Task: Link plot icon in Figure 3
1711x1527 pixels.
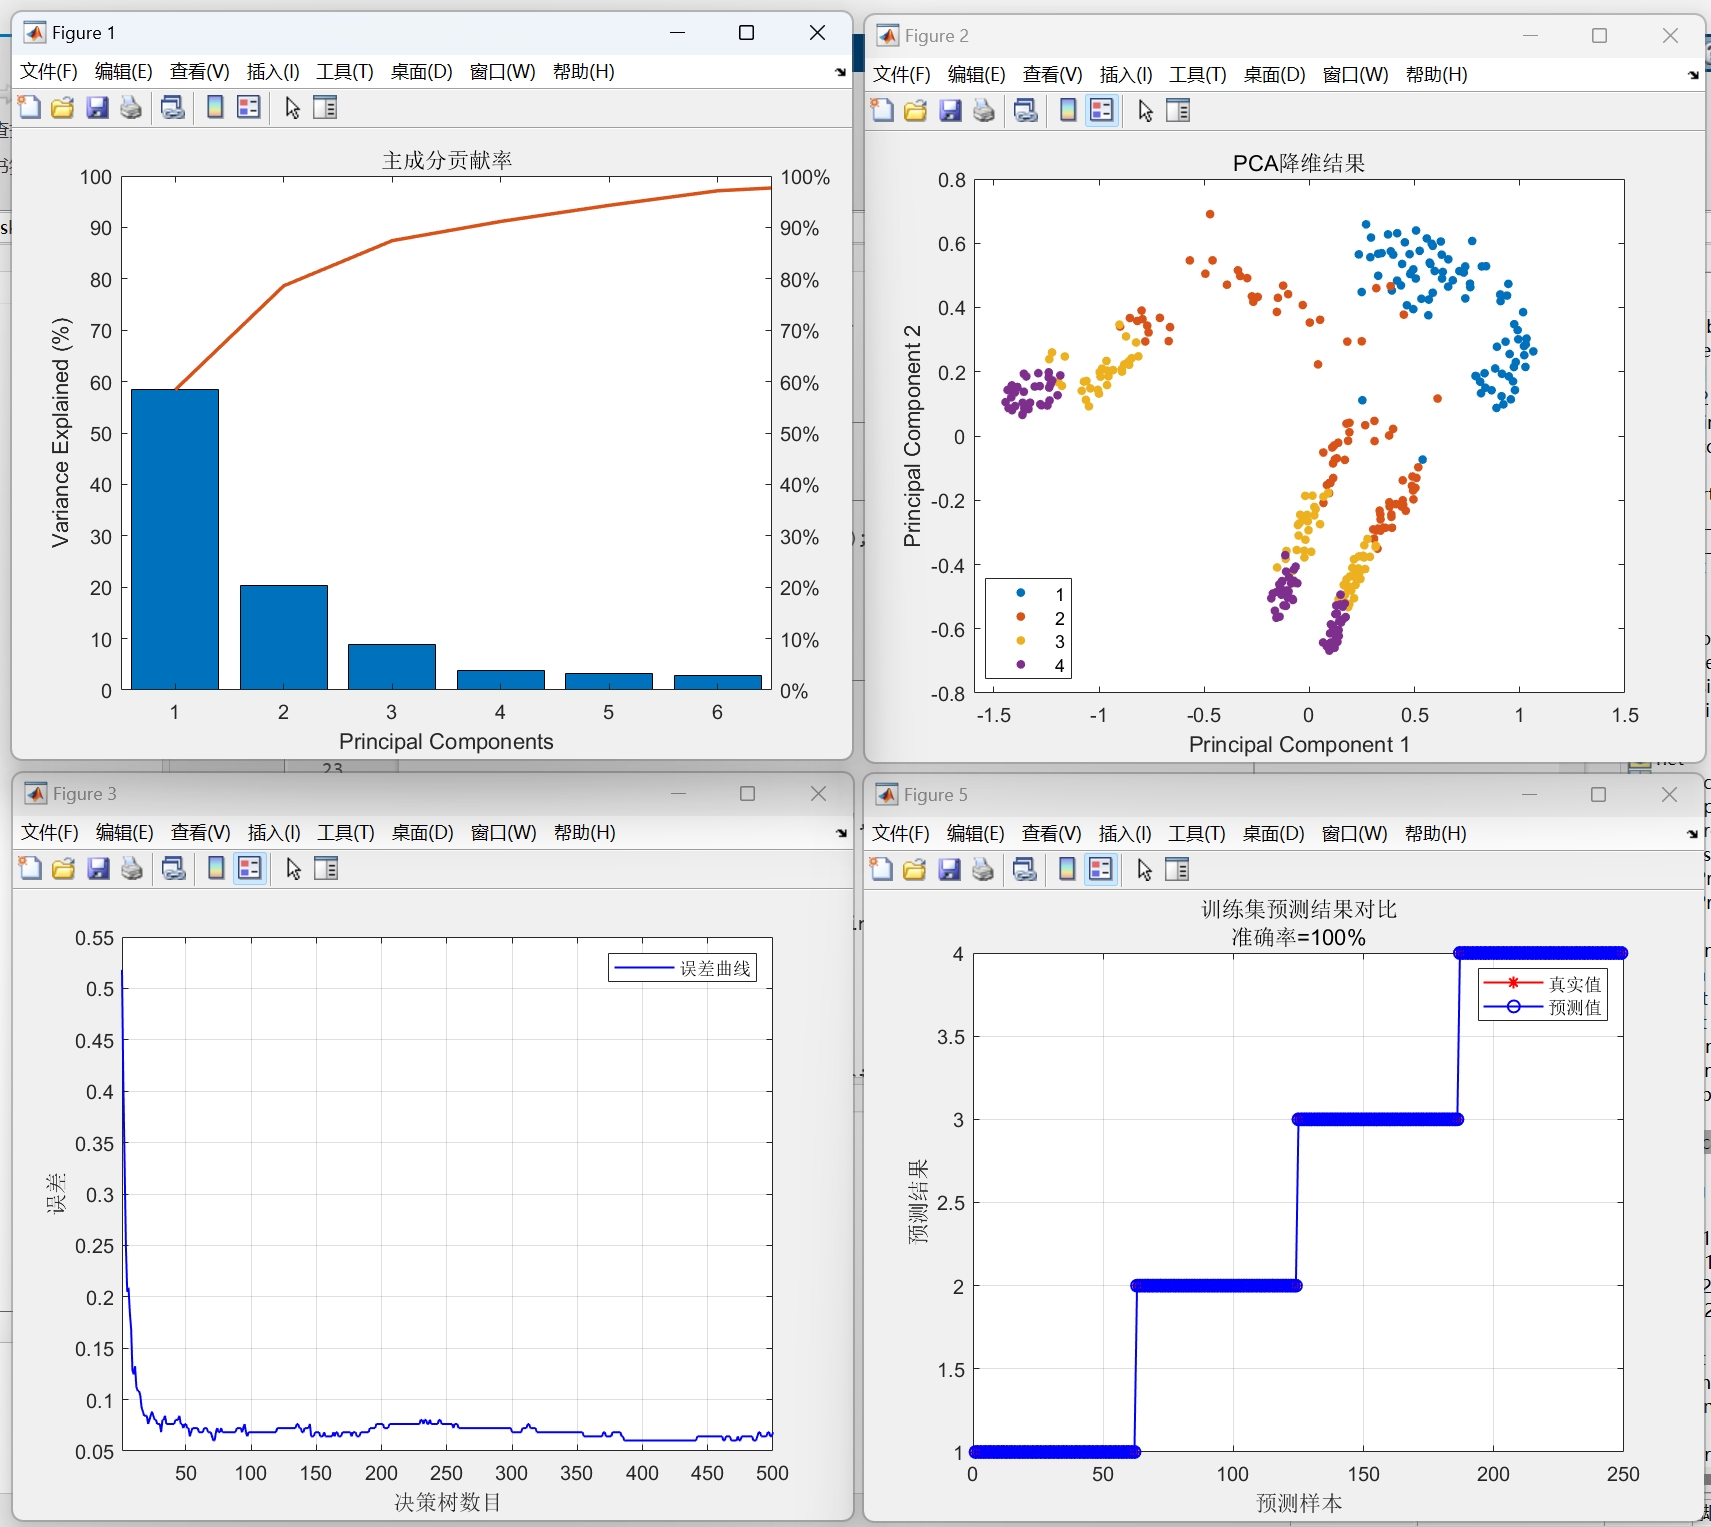Action: pyautogui.click(x=174, y=868)
